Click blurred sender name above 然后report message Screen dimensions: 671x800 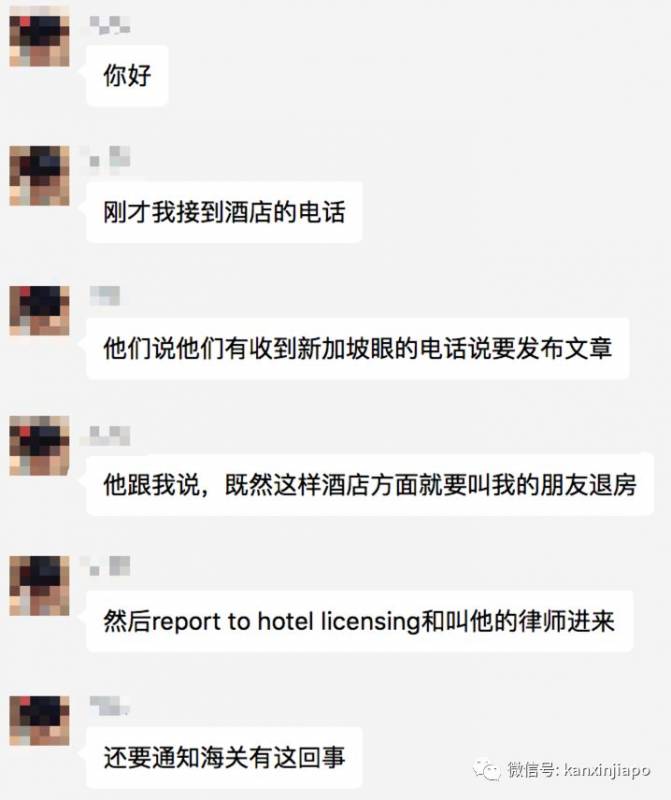[110, 566]
